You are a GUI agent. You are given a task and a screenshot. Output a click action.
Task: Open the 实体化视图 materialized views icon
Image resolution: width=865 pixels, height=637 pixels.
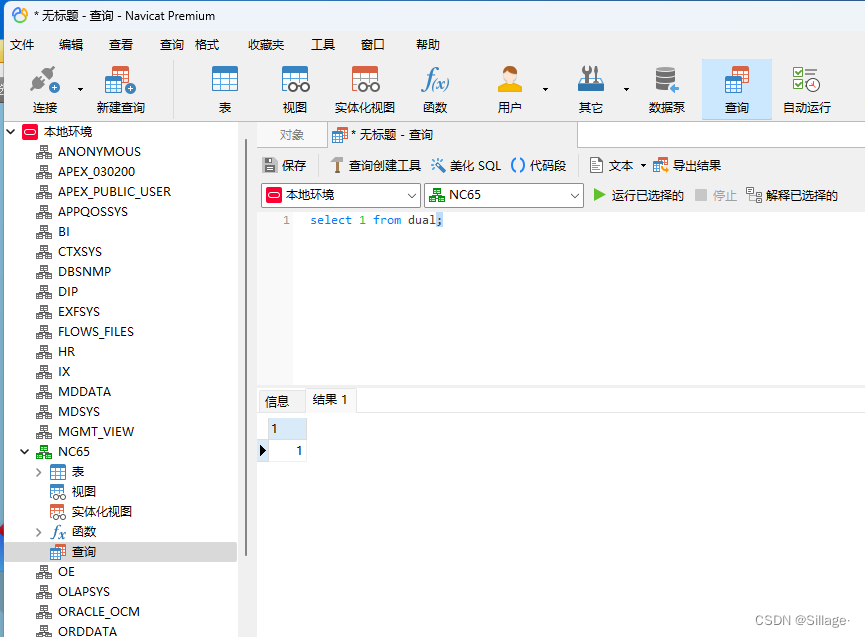tap(365, 89)
